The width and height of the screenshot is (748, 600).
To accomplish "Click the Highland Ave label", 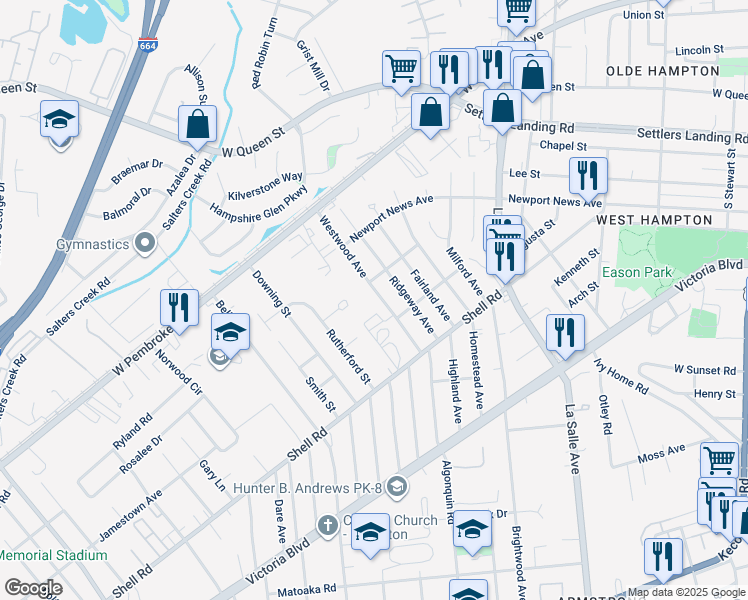I will point(456,391).
